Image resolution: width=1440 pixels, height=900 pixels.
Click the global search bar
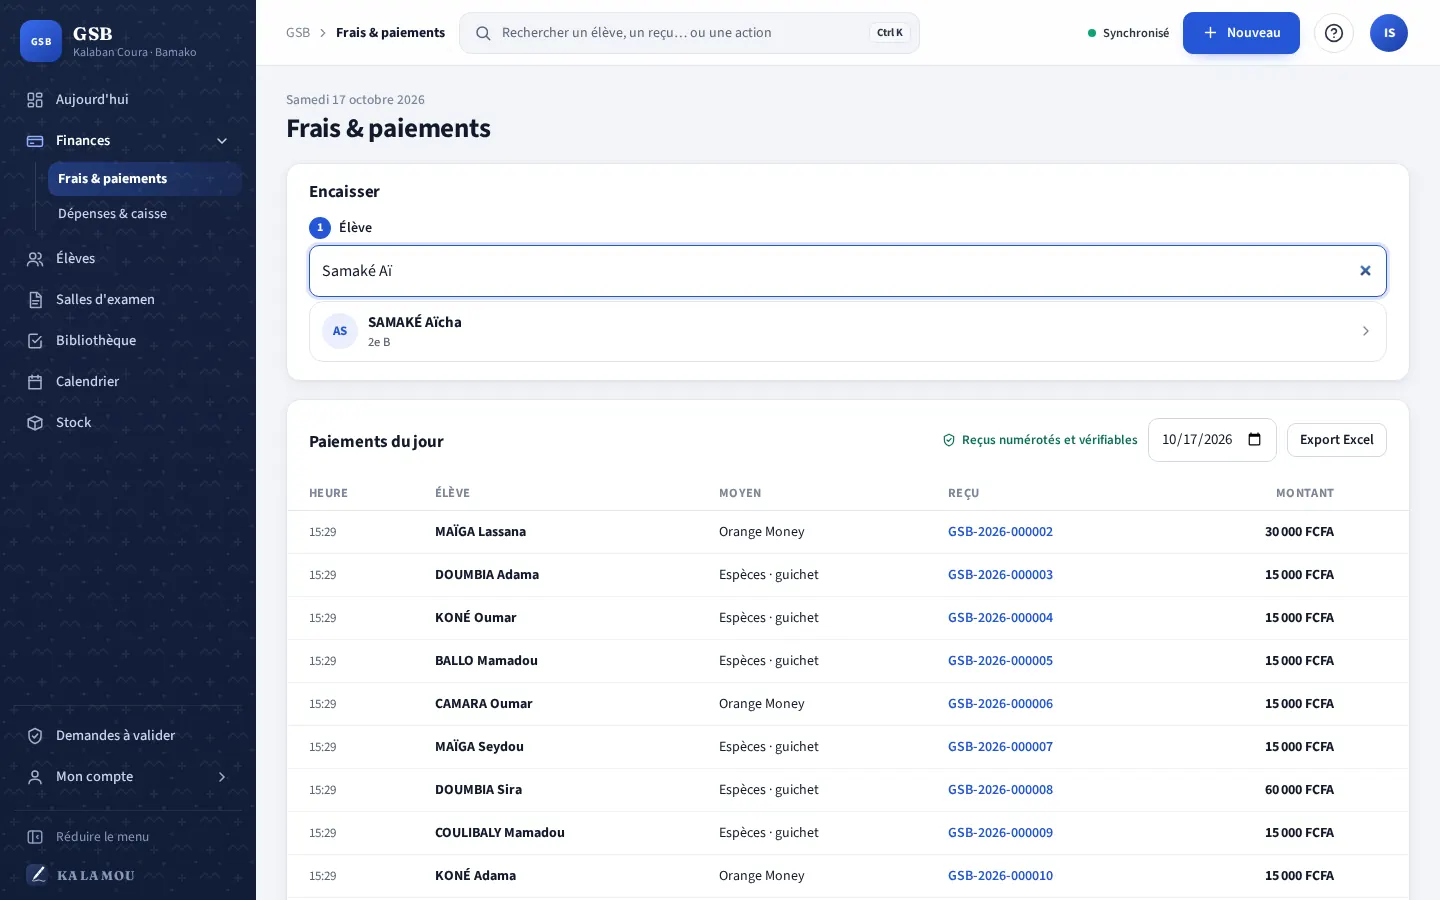(x=689, y=33)
